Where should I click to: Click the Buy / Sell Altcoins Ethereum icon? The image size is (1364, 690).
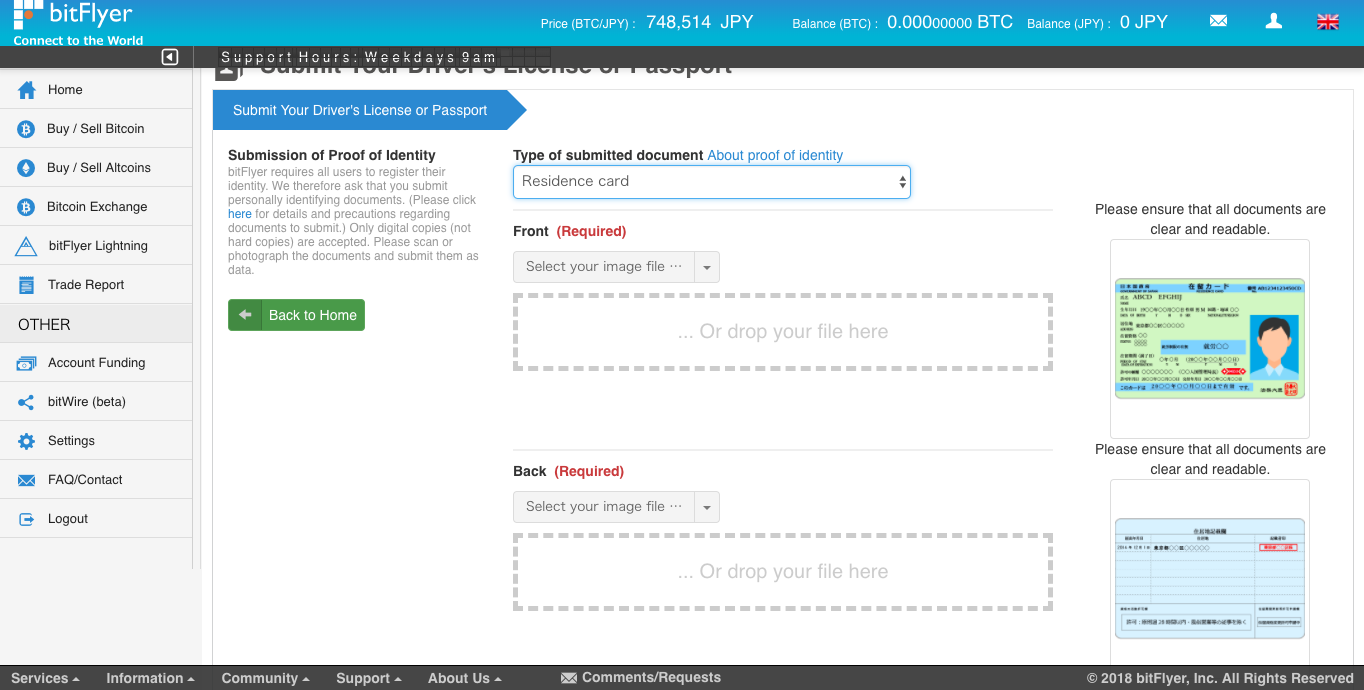pyautogui.click(x=27, y=168)
